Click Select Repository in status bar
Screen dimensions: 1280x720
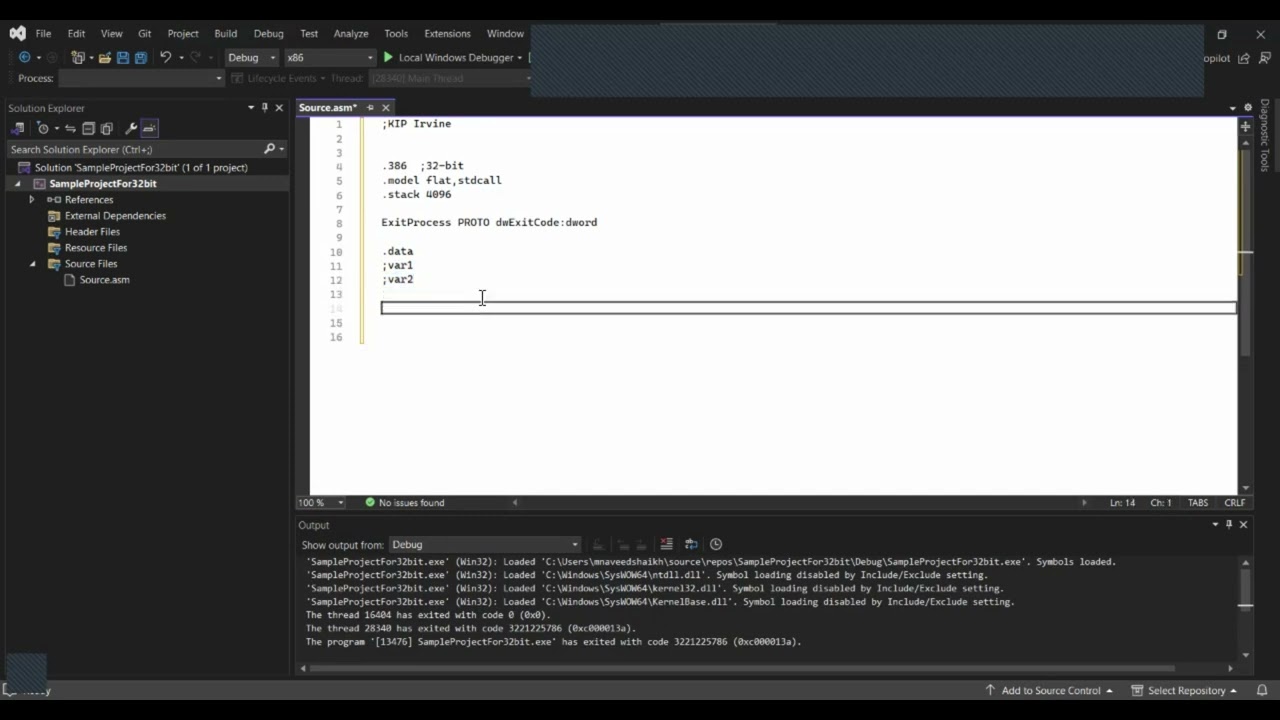[1184, 690]
